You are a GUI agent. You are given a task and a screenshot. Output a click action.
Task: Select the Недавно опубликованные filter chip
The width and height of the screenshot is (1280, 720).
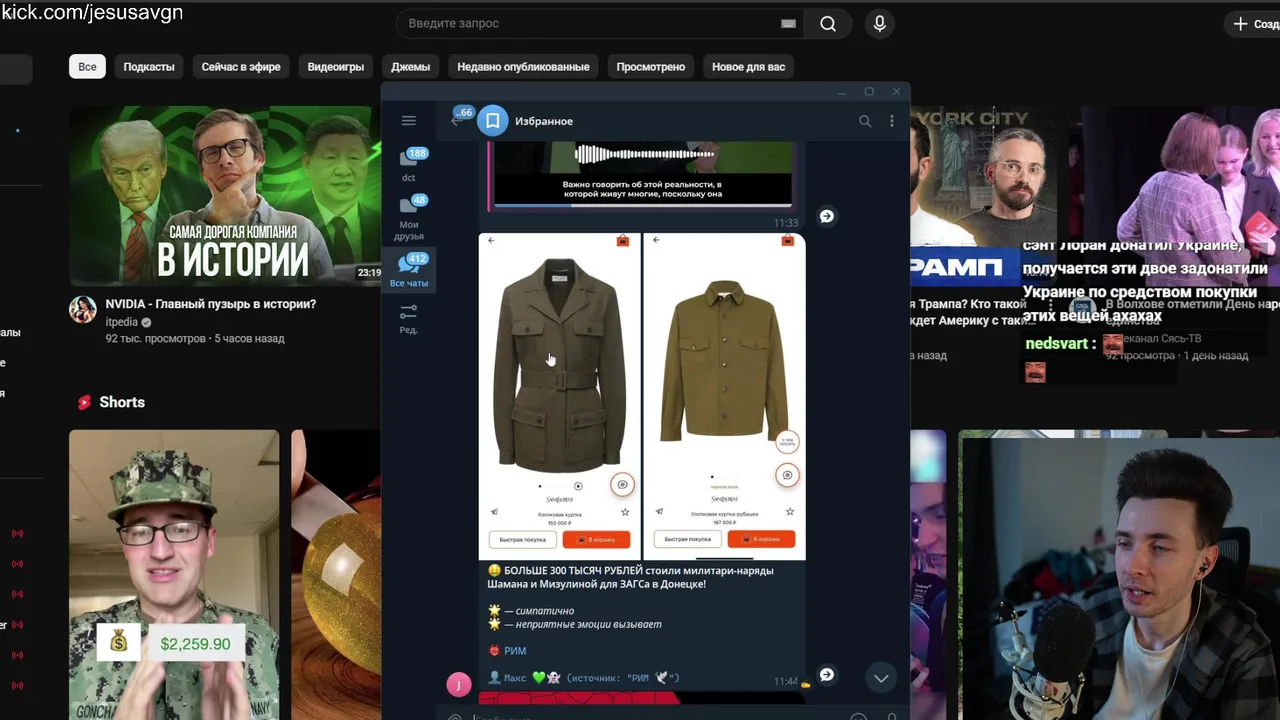[523, 67]
